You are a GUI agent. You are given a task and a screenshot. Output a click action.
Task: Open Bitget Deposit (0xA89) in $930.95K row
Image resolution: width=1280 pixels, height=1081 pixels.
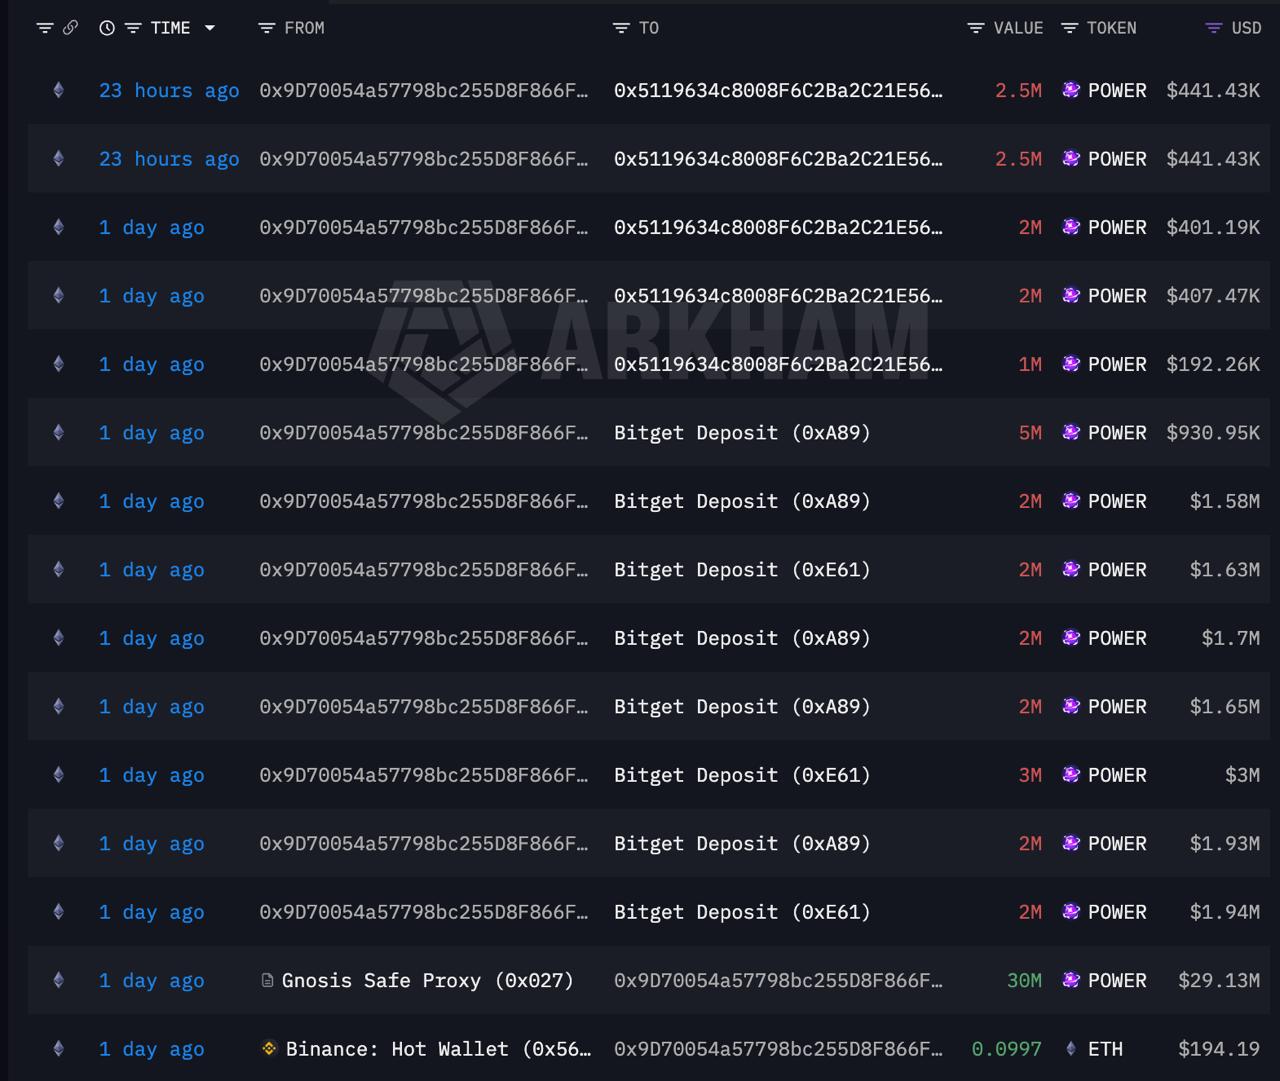(742, 433)
